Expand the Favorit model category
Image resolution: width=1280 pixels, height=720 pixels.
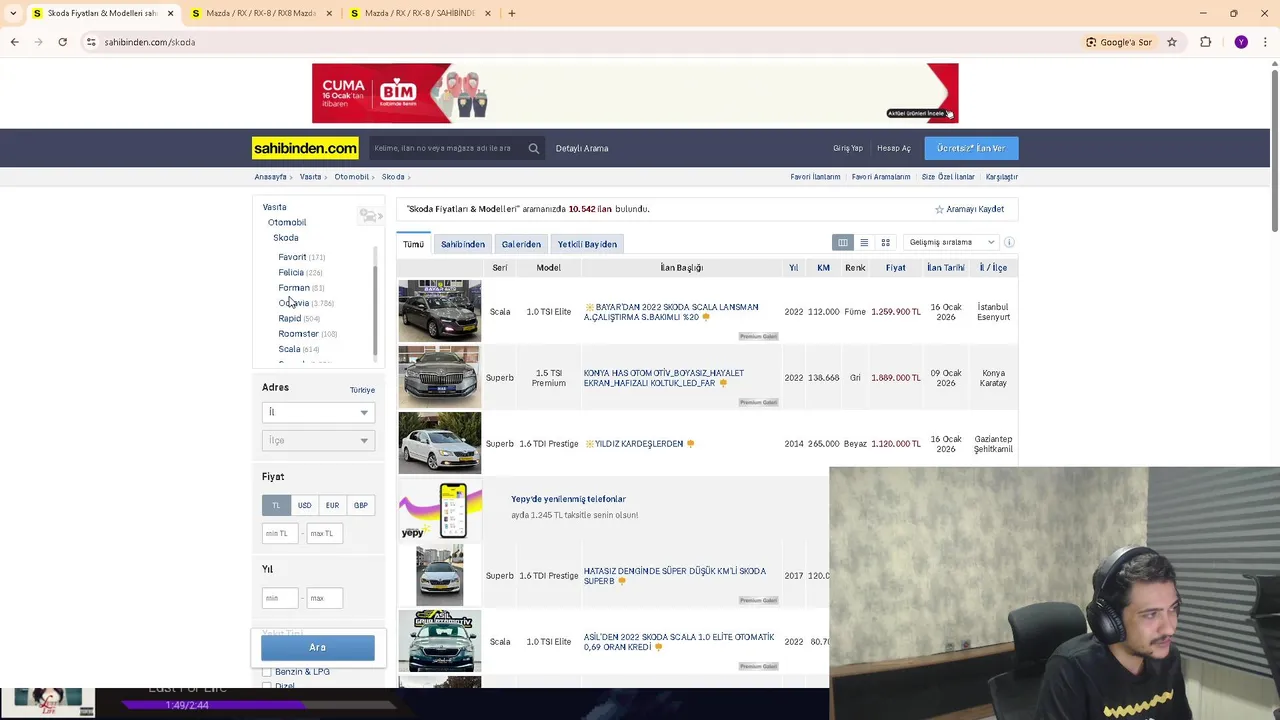292,257
